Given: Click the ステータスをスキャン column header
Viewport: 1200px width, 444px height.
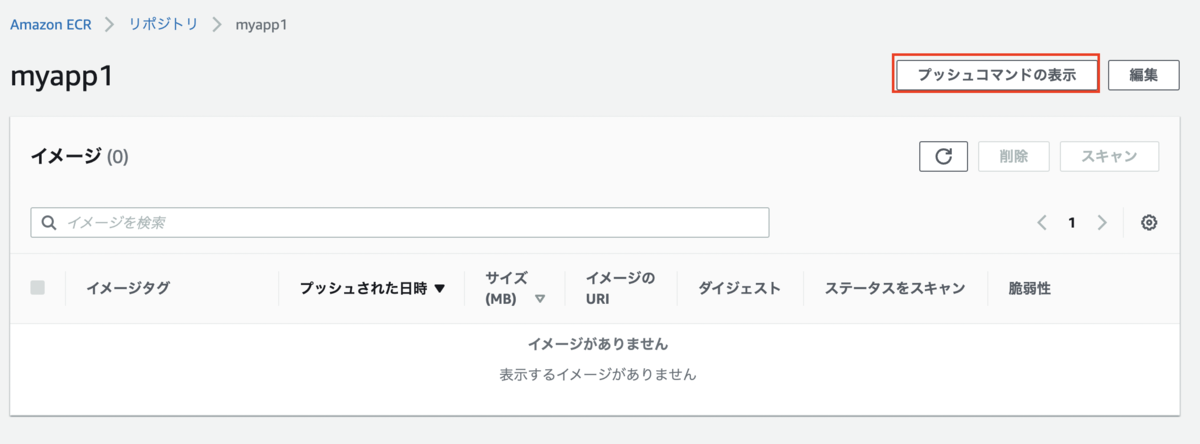Looking at the screenshot, I should pos(895,288).
